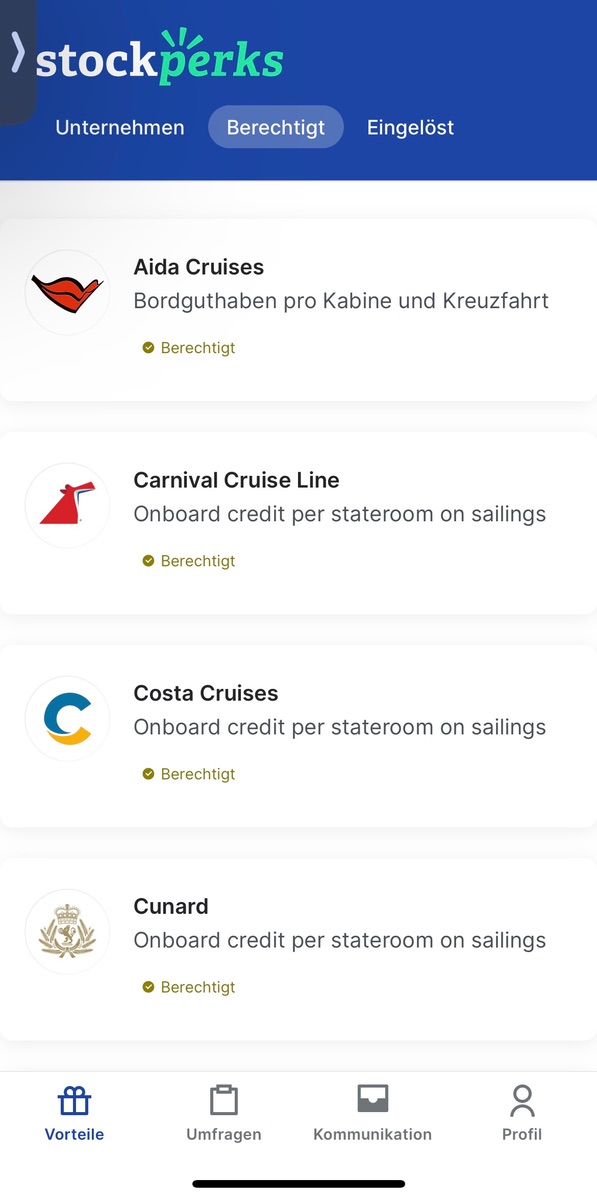This screenshot has height=1200, width=597.
Task: Tap the Aida Cruises lips logo
Action: (x=68, y=292)
